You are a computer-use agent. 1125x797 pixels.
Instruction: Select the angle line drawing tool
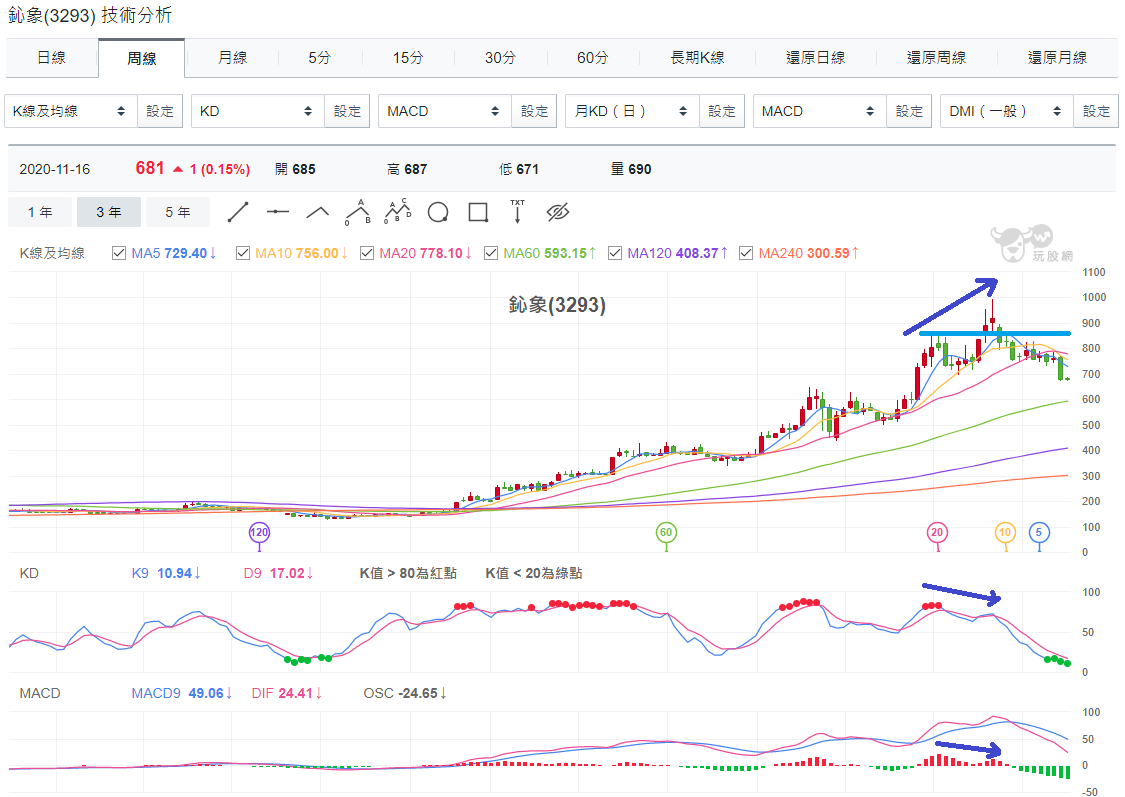point(317,212)
